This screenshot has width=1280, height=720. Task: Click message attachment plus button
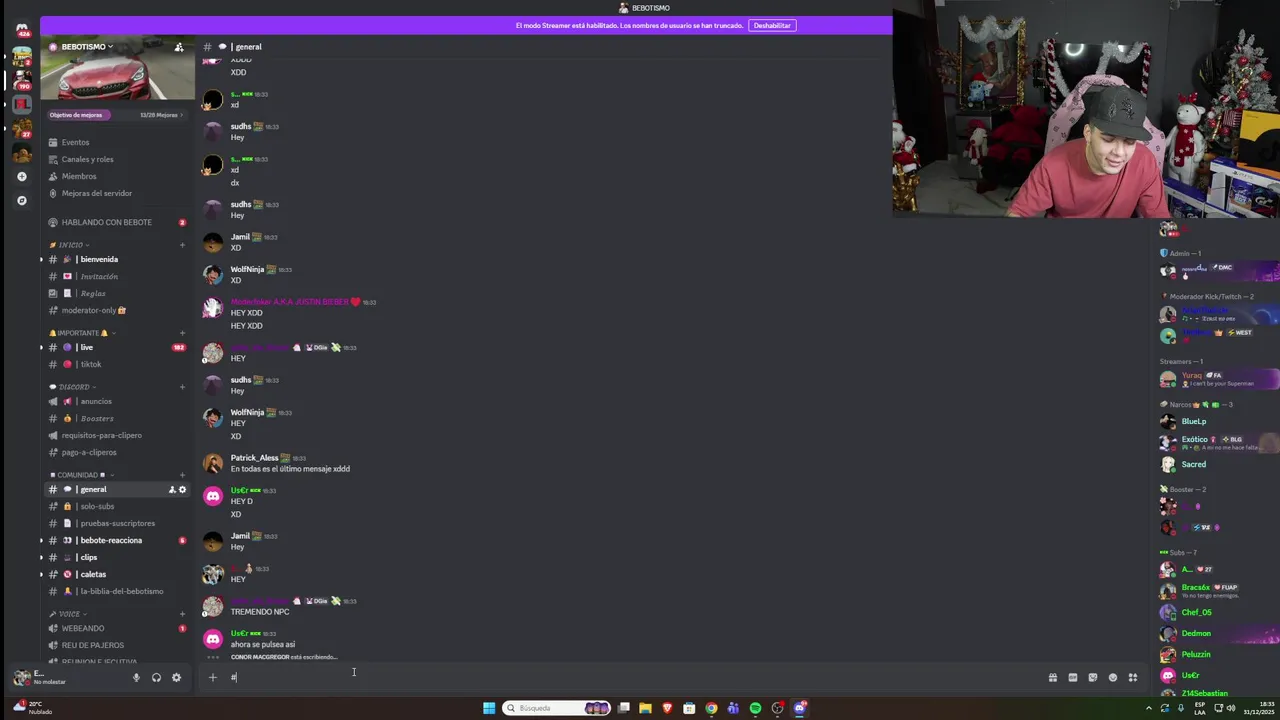tap(212, 677)
